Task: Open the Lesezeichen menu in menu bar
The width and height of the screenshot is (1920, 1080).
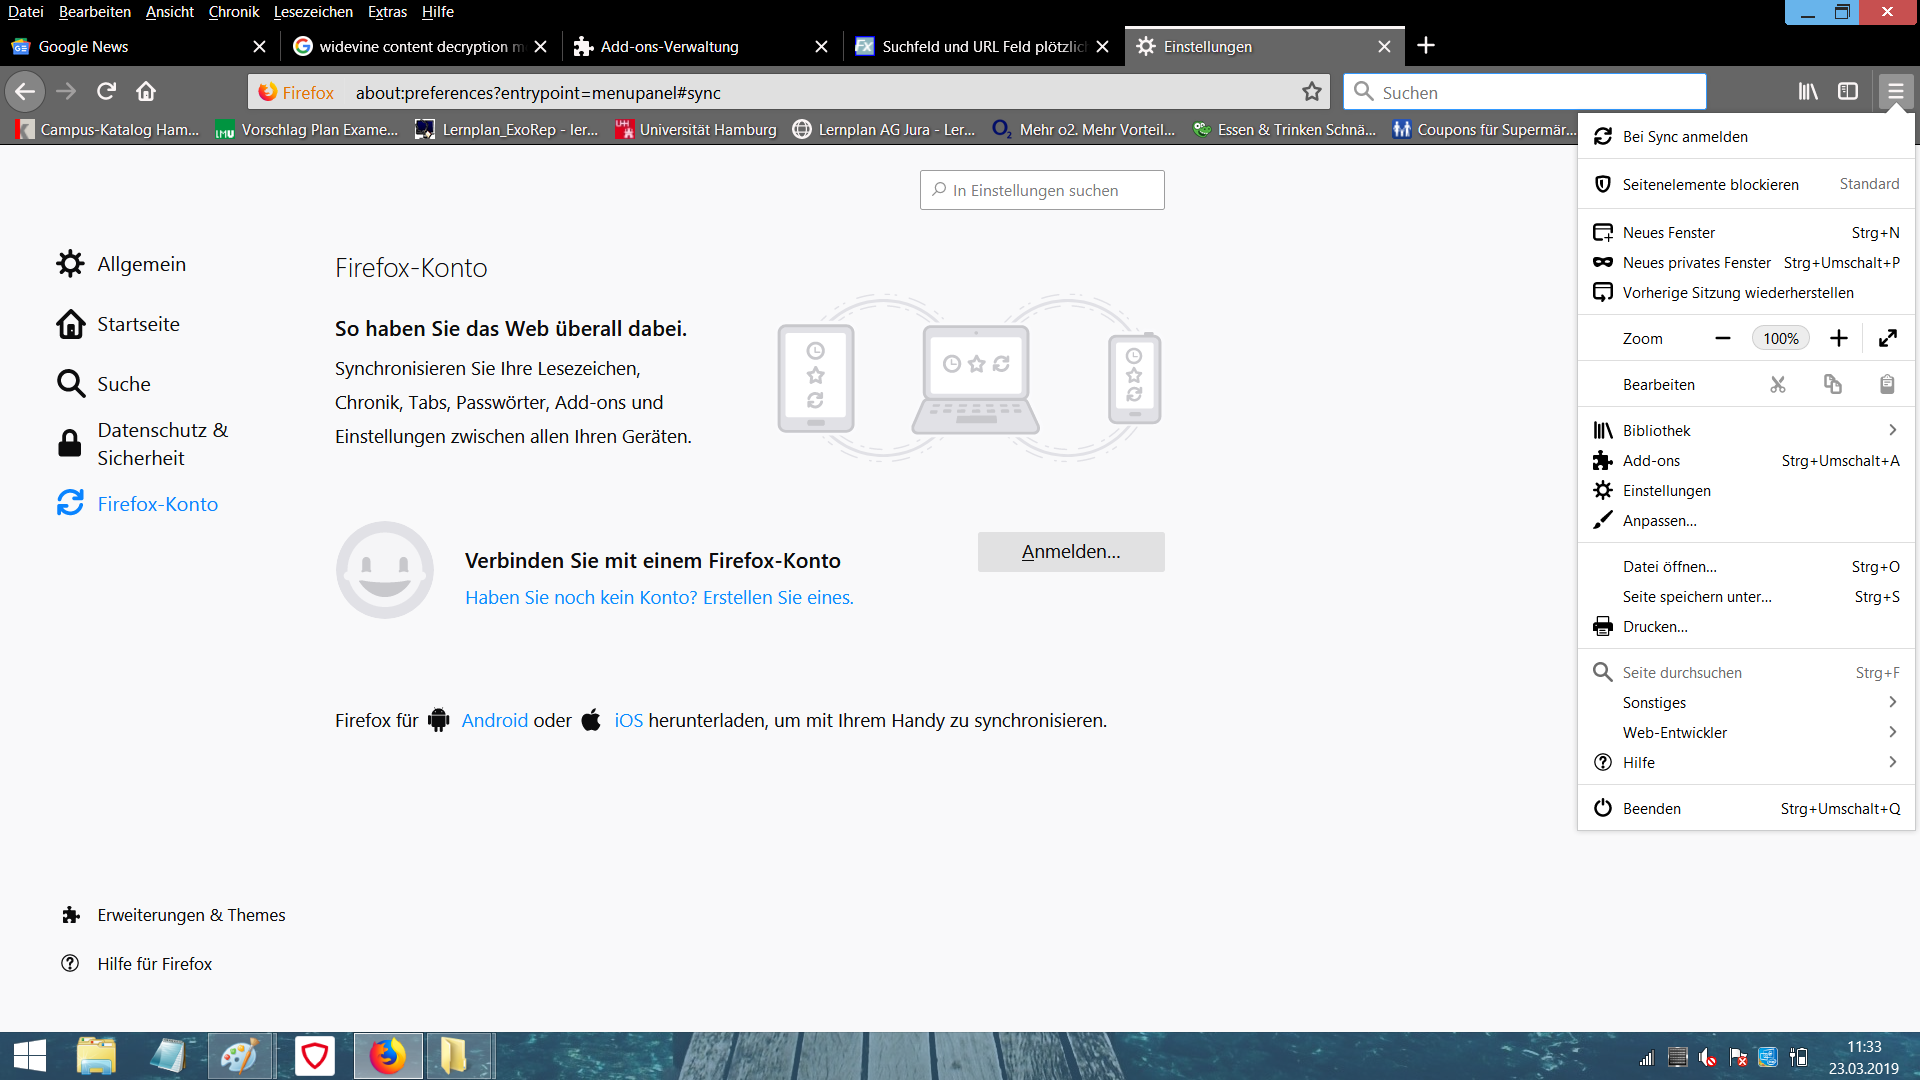Action: (x=313, y=12)
